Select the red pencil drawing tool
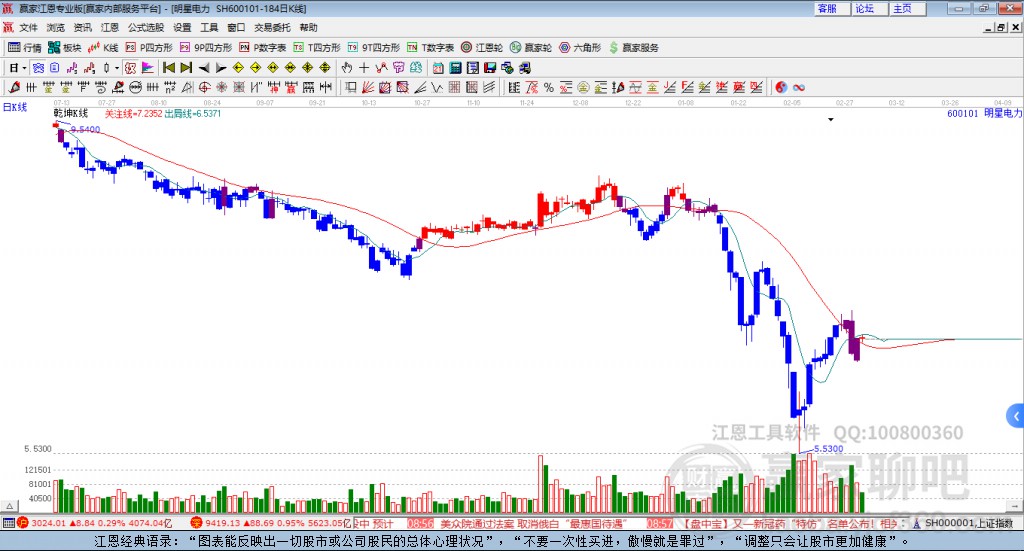This screenshot has height=551, width=1024. [x=14, y=87]
